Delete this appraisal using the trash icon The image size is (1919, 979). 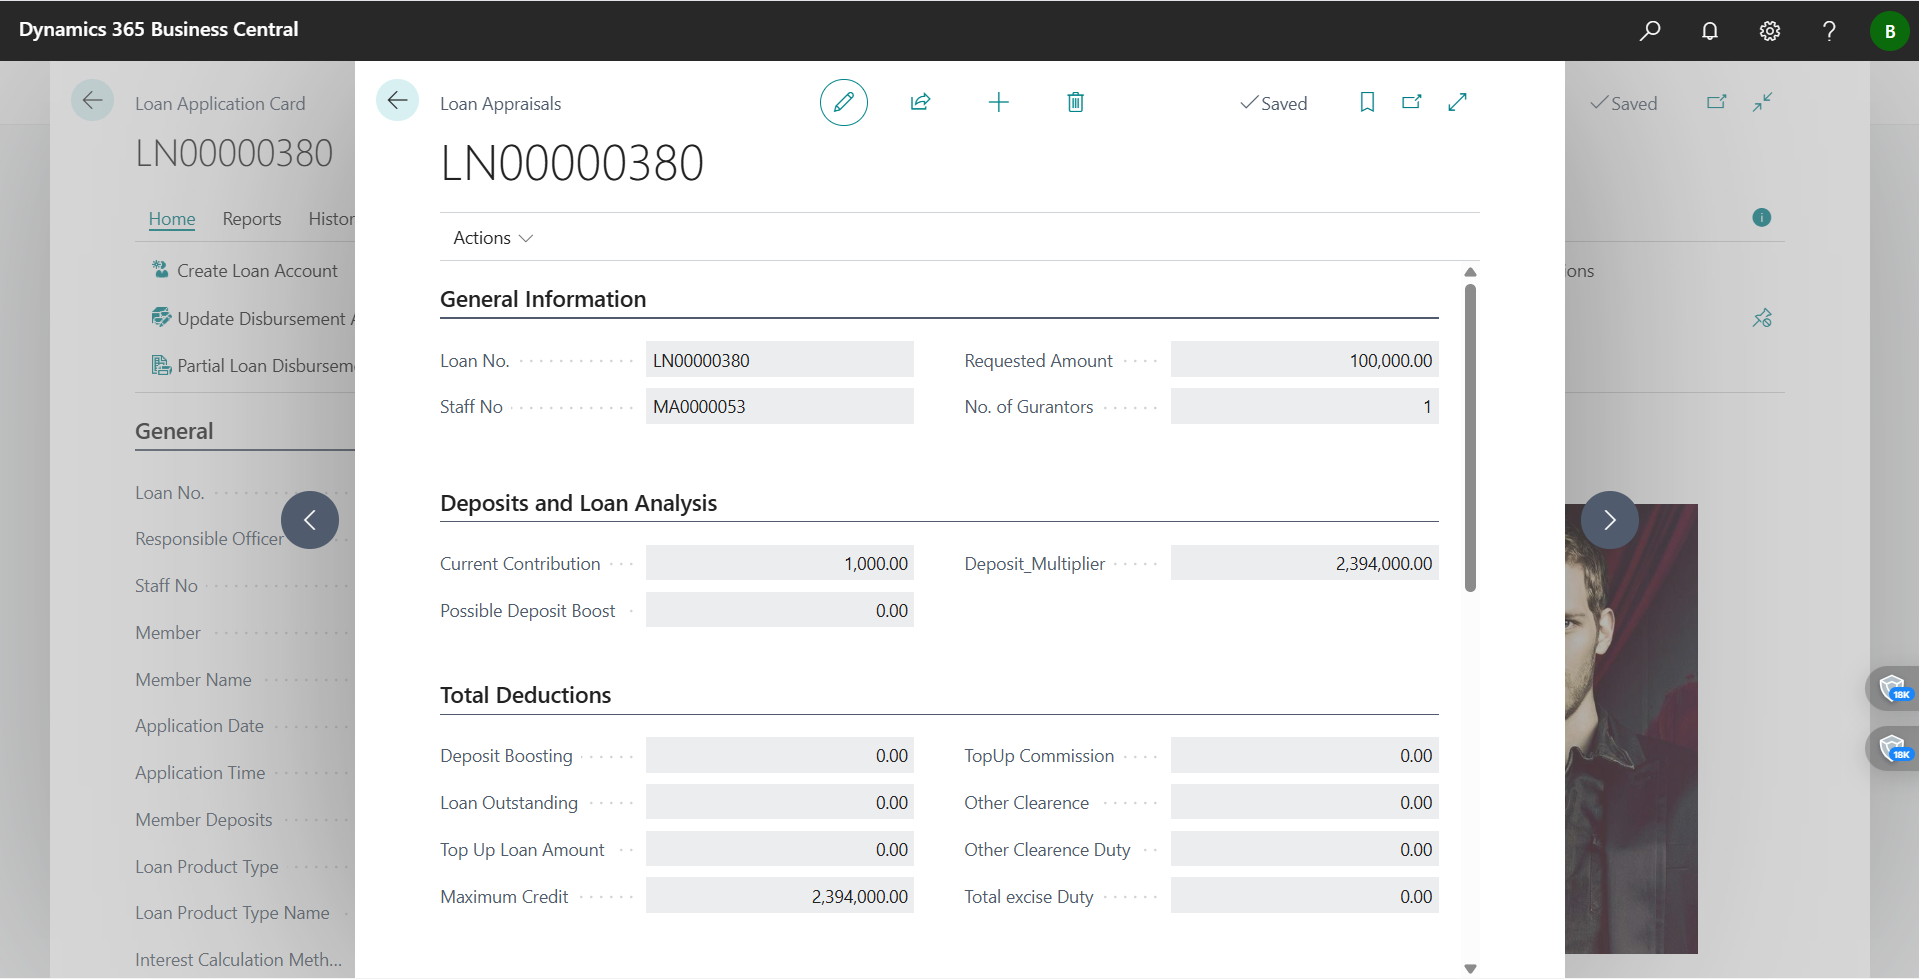point(1075,102)
